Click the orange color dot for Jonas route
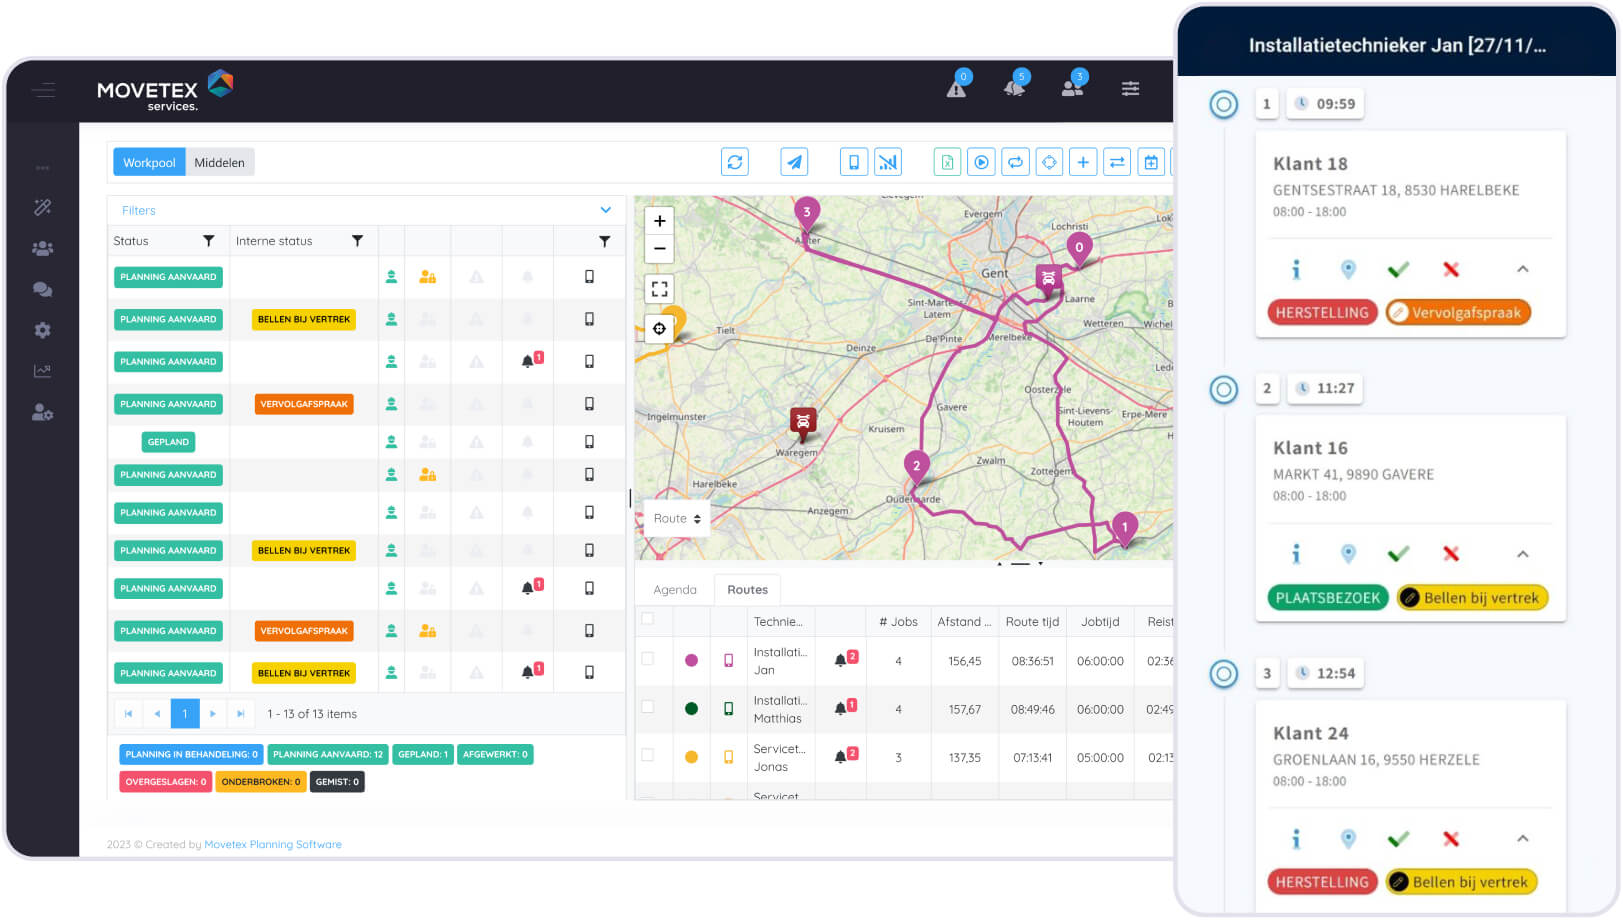Image resolution: width=1623 pixels, height=921 pixels. [691, 757]
